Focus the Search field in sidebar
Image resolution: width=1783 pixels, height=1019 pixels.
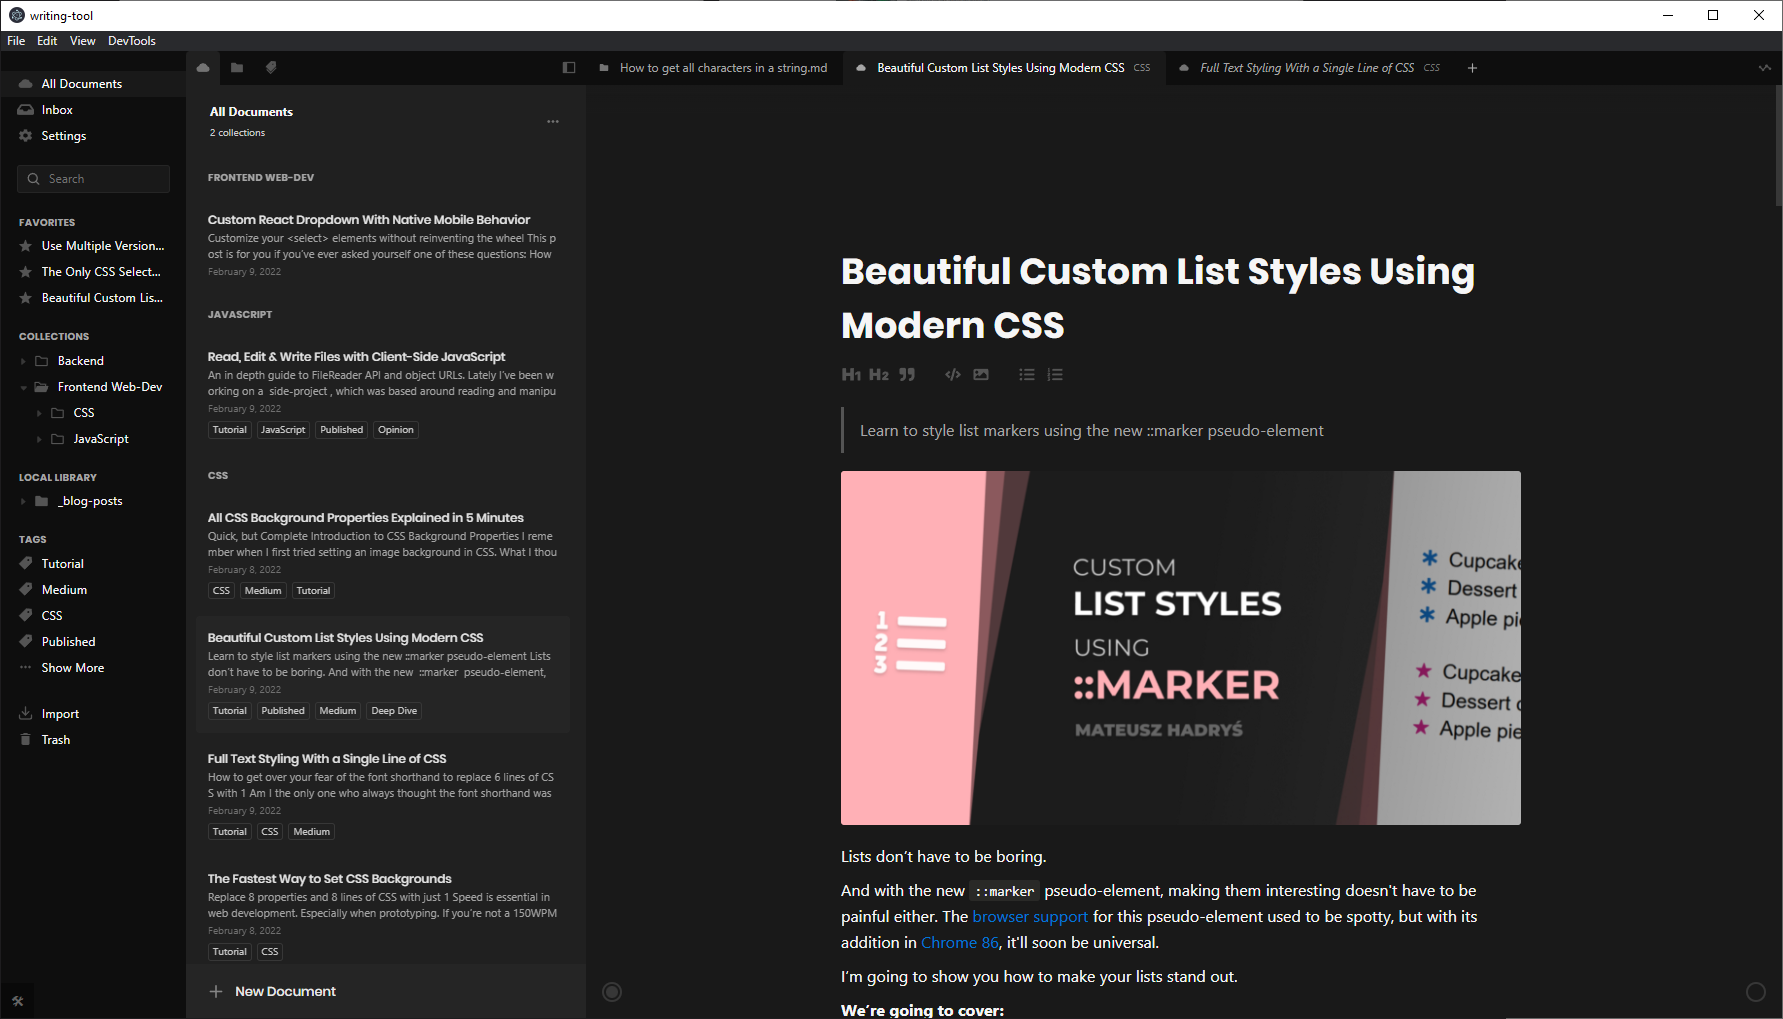click(94, 179)
